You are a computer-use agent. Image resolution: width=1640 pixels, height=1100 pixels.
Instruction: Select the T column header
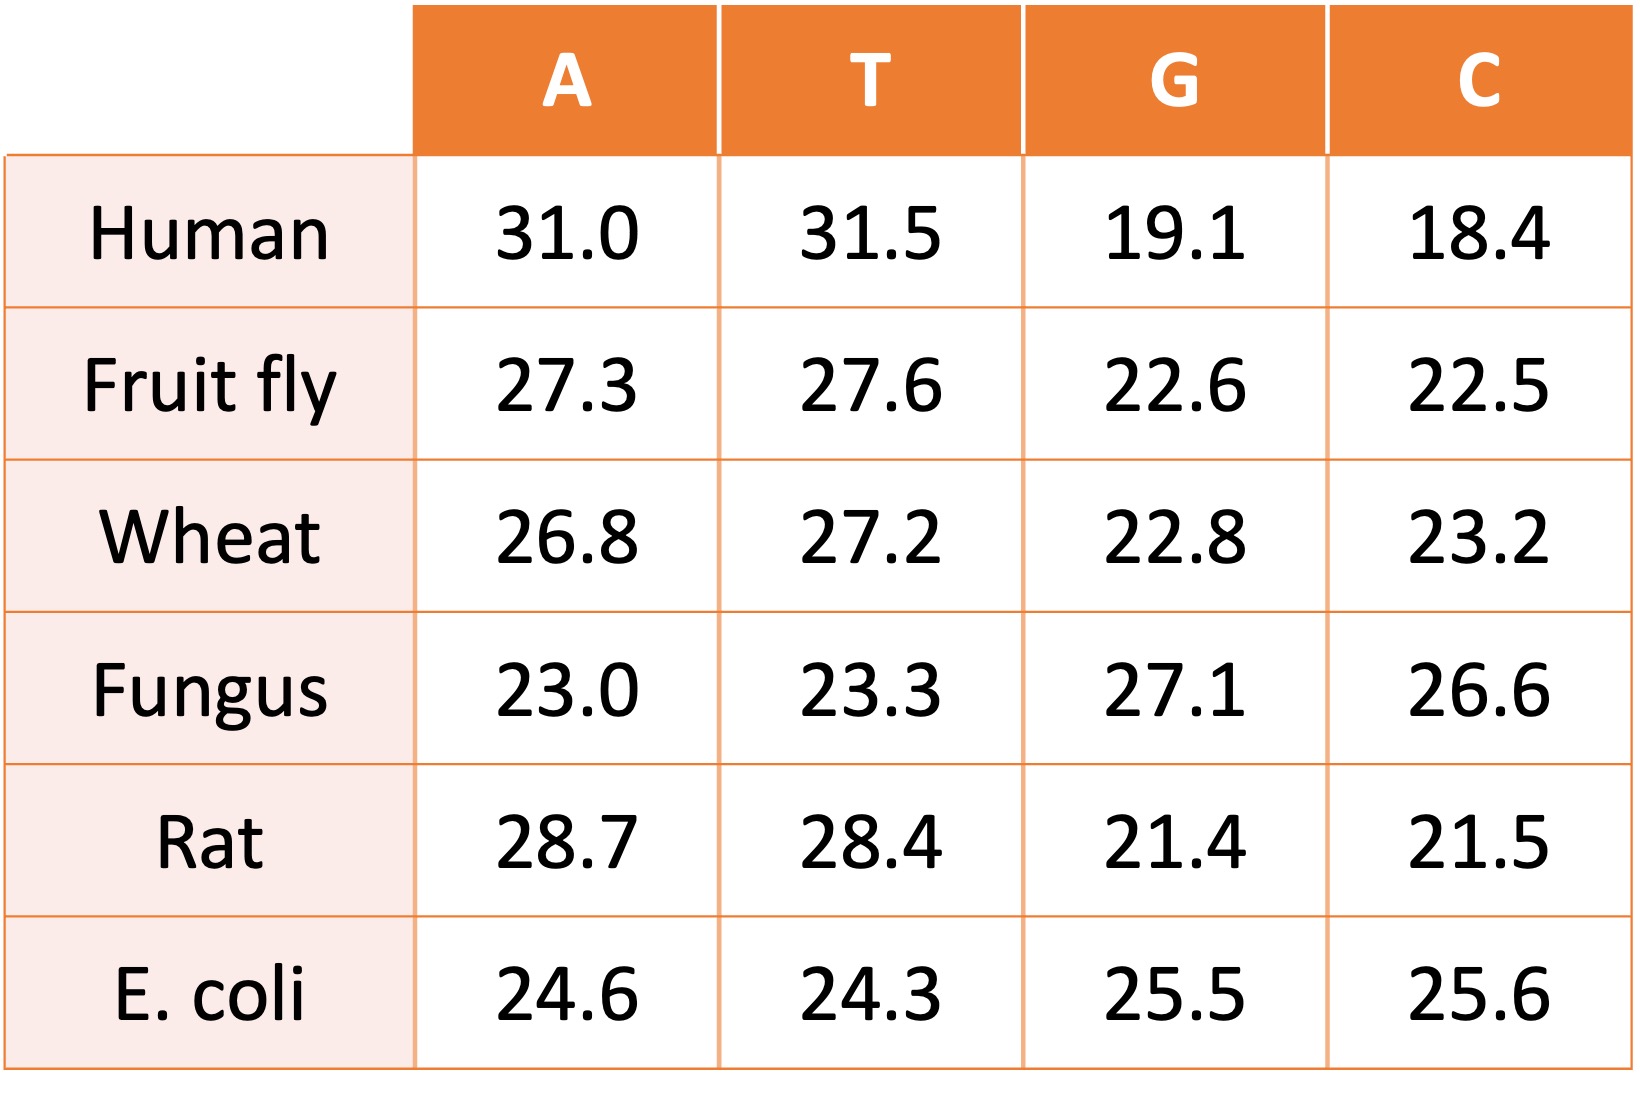click(x=871, y=80)
